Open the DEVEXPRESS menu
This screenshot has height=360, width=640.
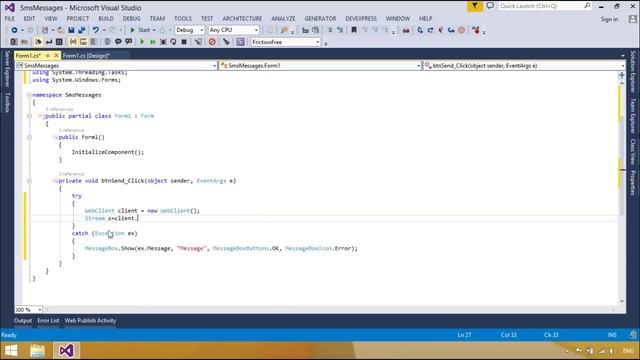(361, 19)
